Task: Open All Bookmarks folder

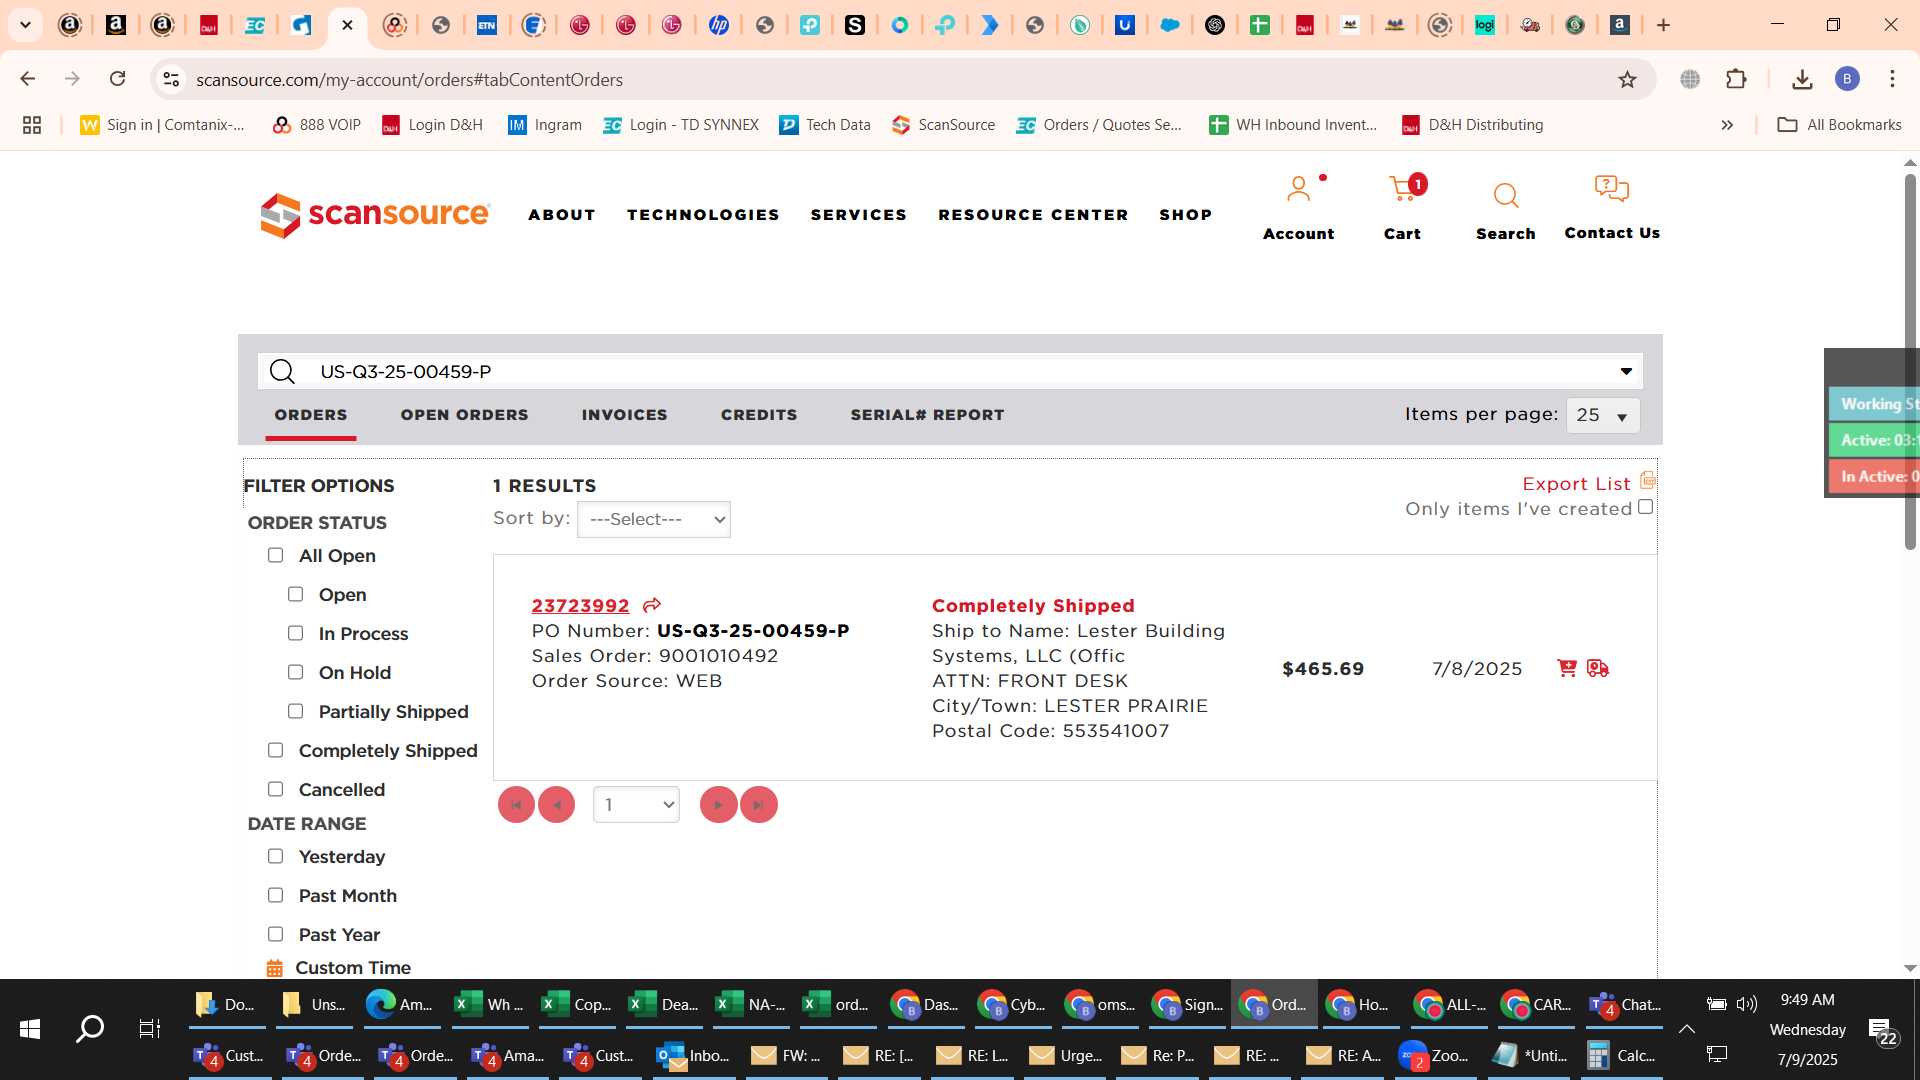Action: pyautogui.click(x=1840, y=125)
